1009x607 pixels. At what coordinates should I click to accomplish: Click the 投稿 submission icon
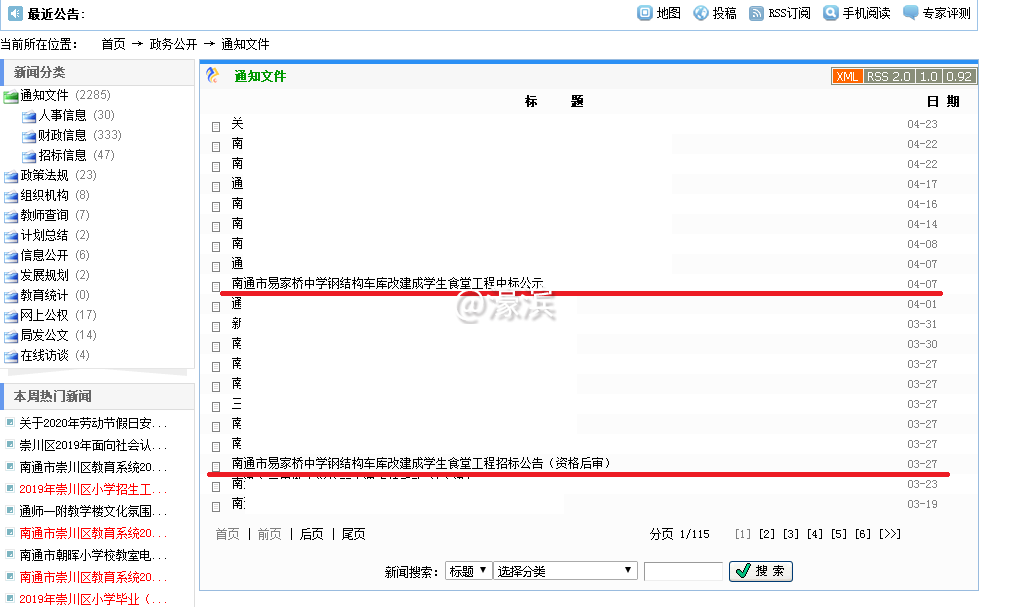click(x=701, y=13)
